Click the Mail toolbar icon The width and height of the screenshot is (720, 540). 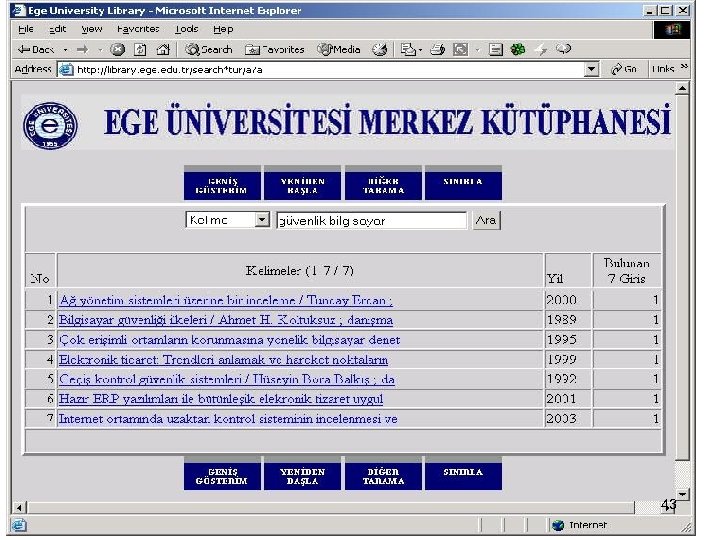(407, 49)
